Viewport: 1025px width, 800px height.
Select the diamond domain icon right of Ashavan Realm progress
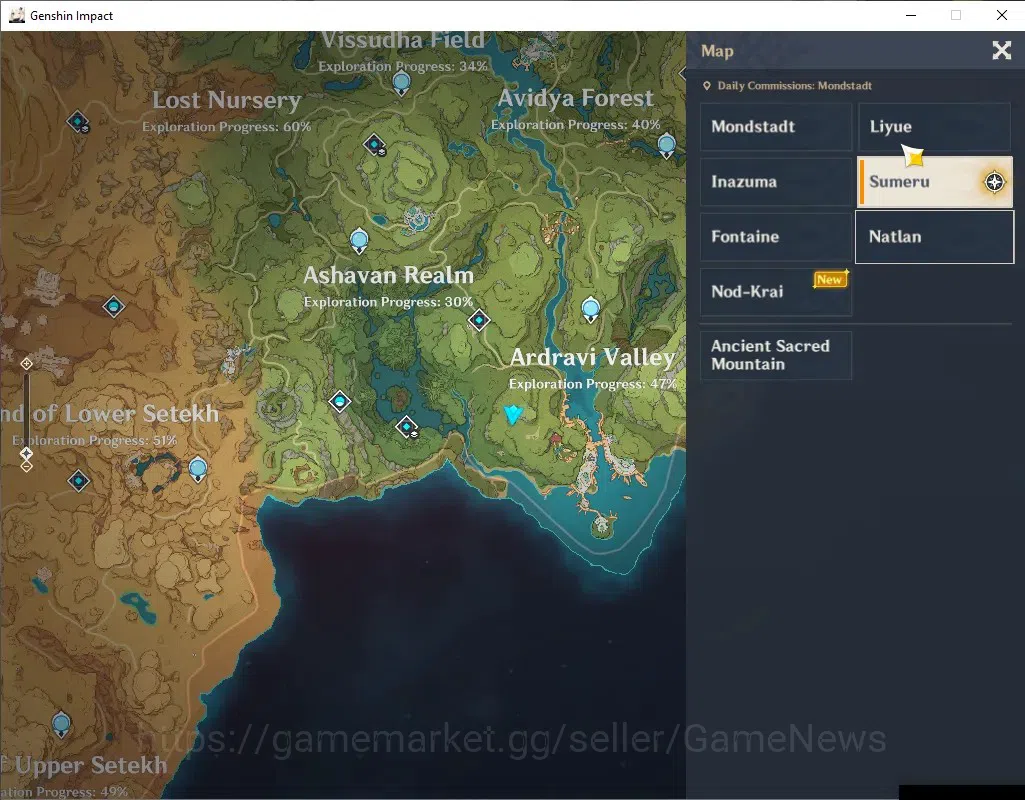click(x=479, y=320)
